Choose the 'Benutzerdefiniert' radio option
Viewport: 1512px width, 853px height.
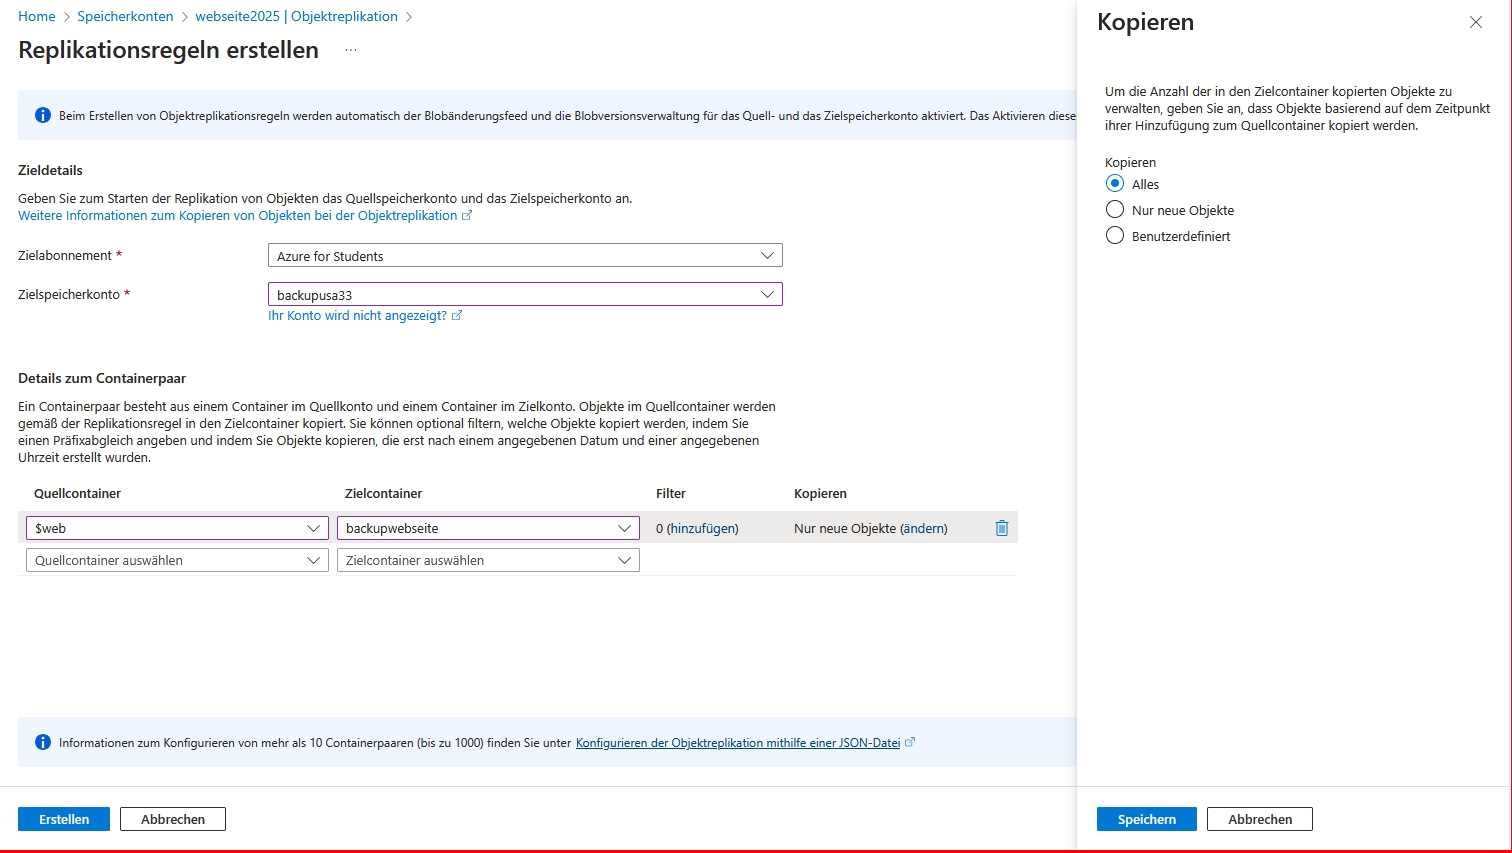pos(1115,236)
